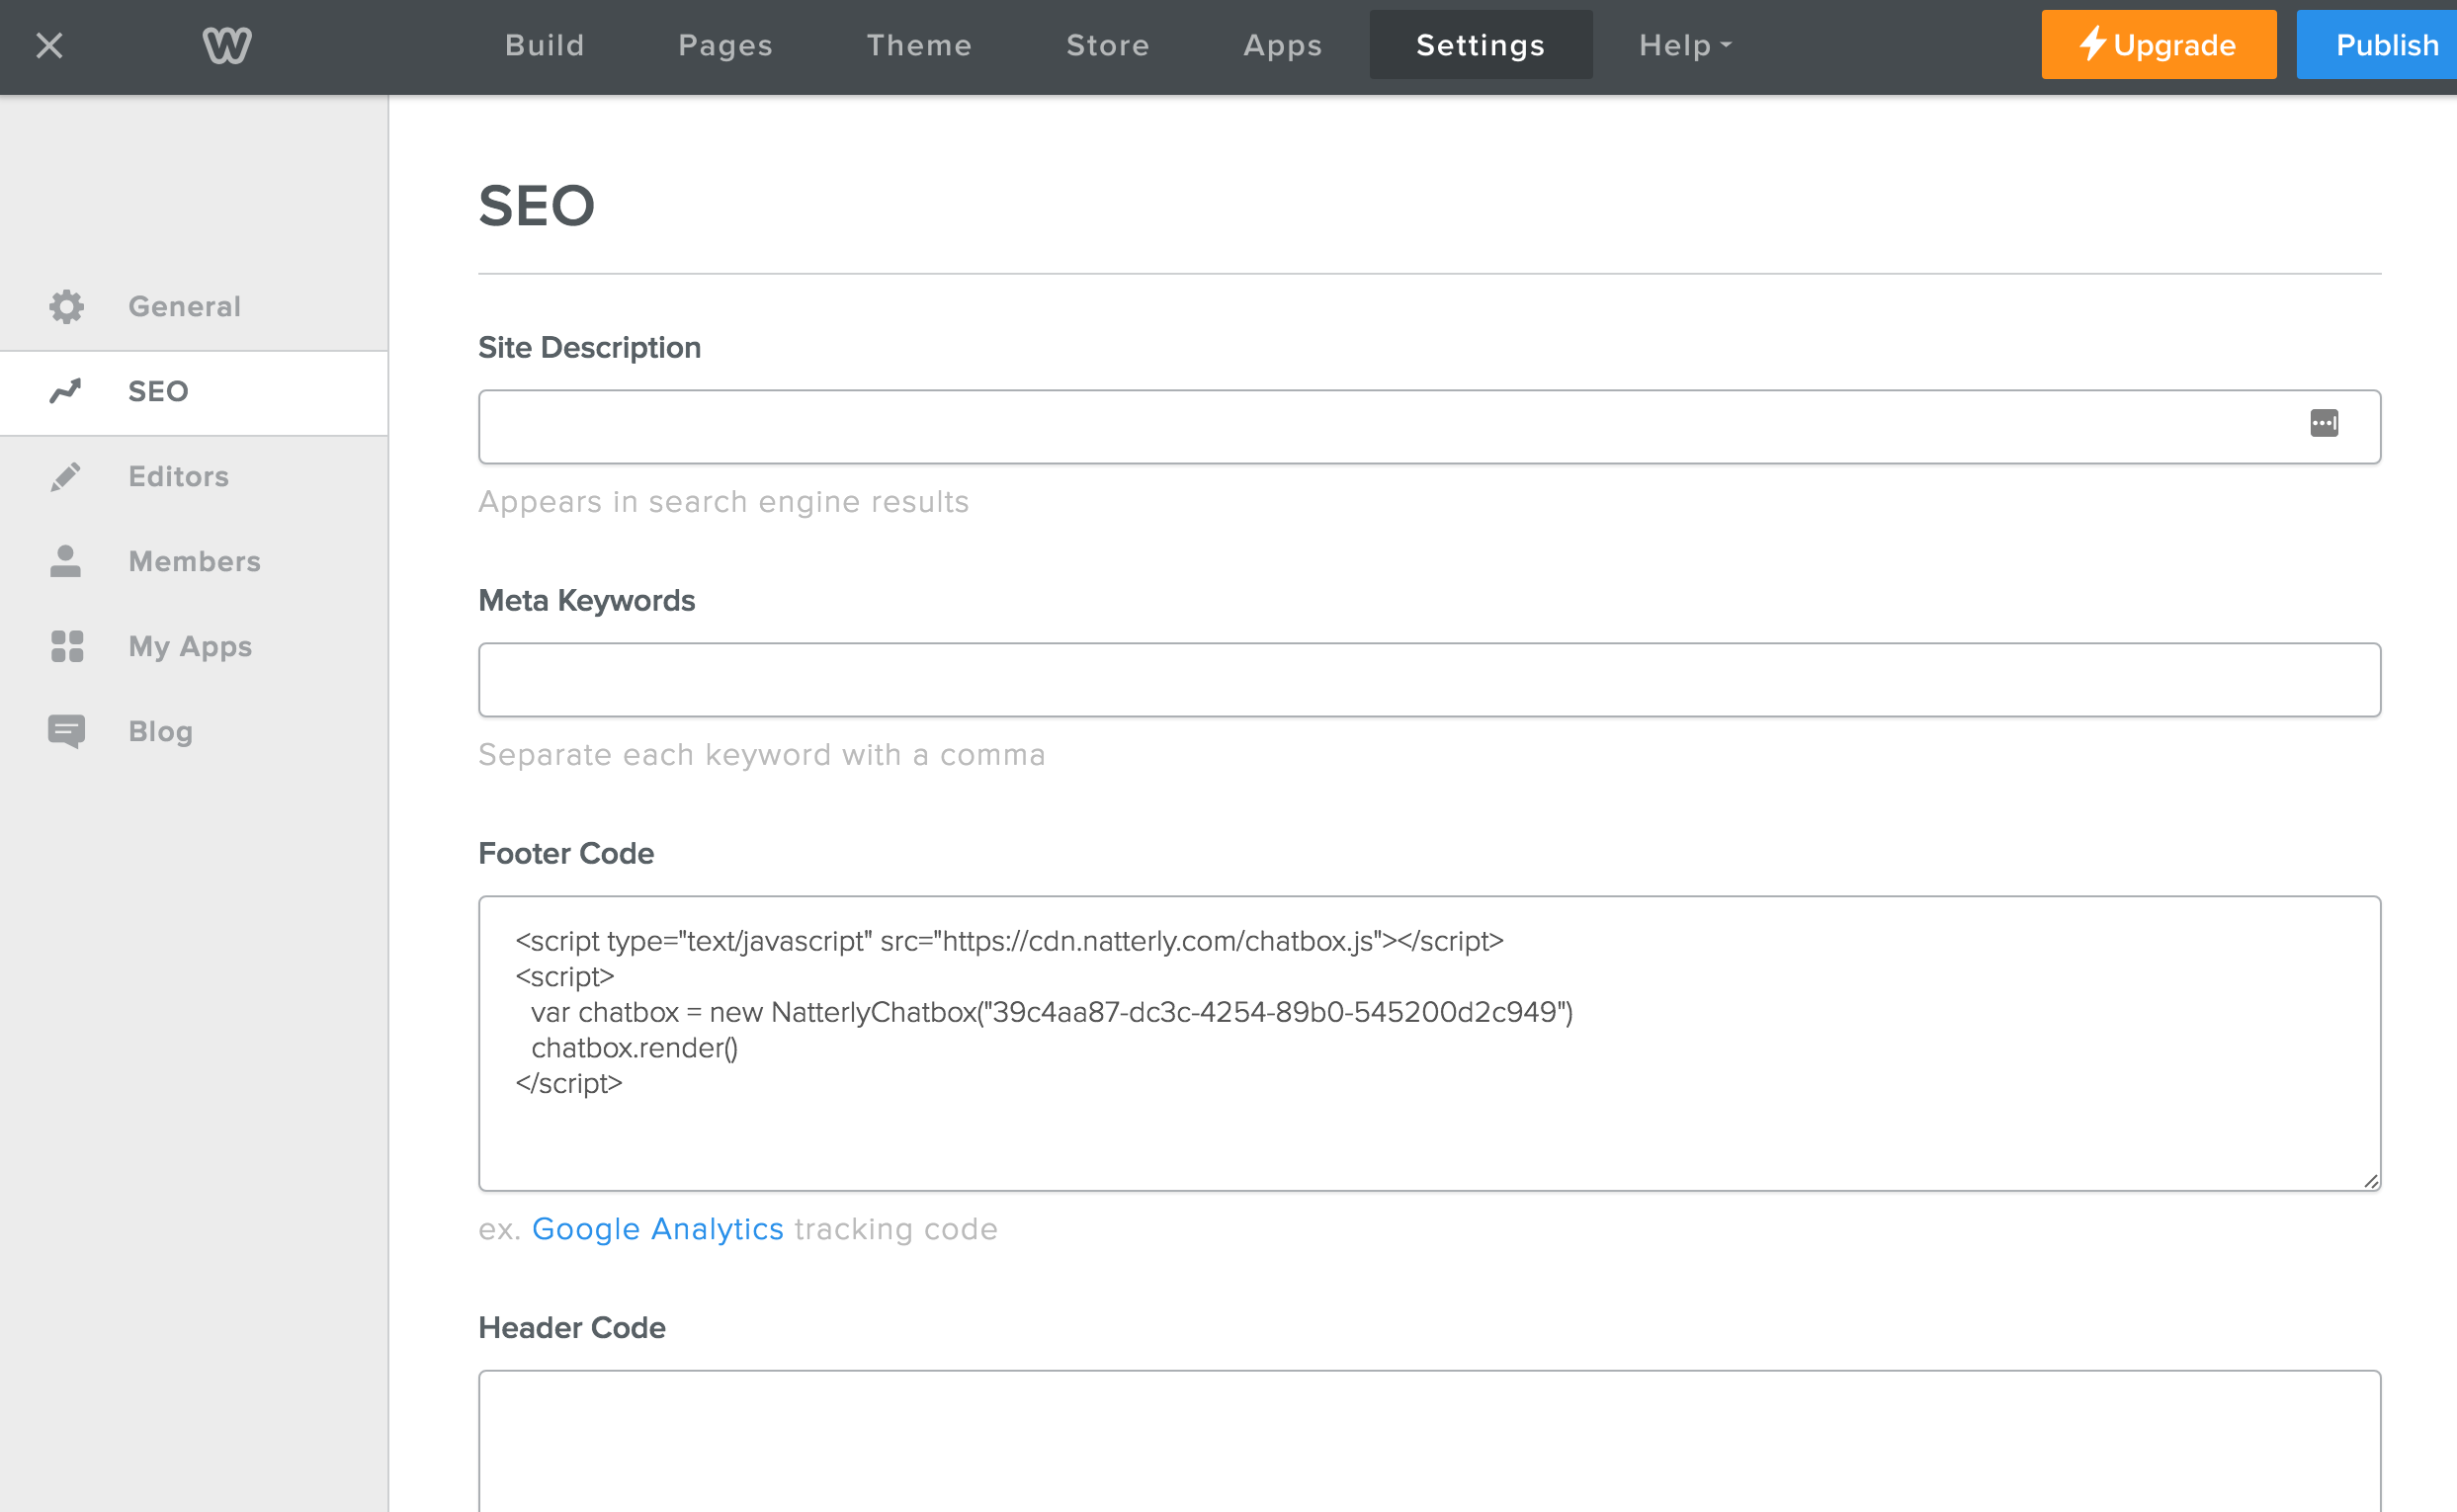Open the Apps tab
This screenshot has width=2457, height=1512.
point(1283,45)
